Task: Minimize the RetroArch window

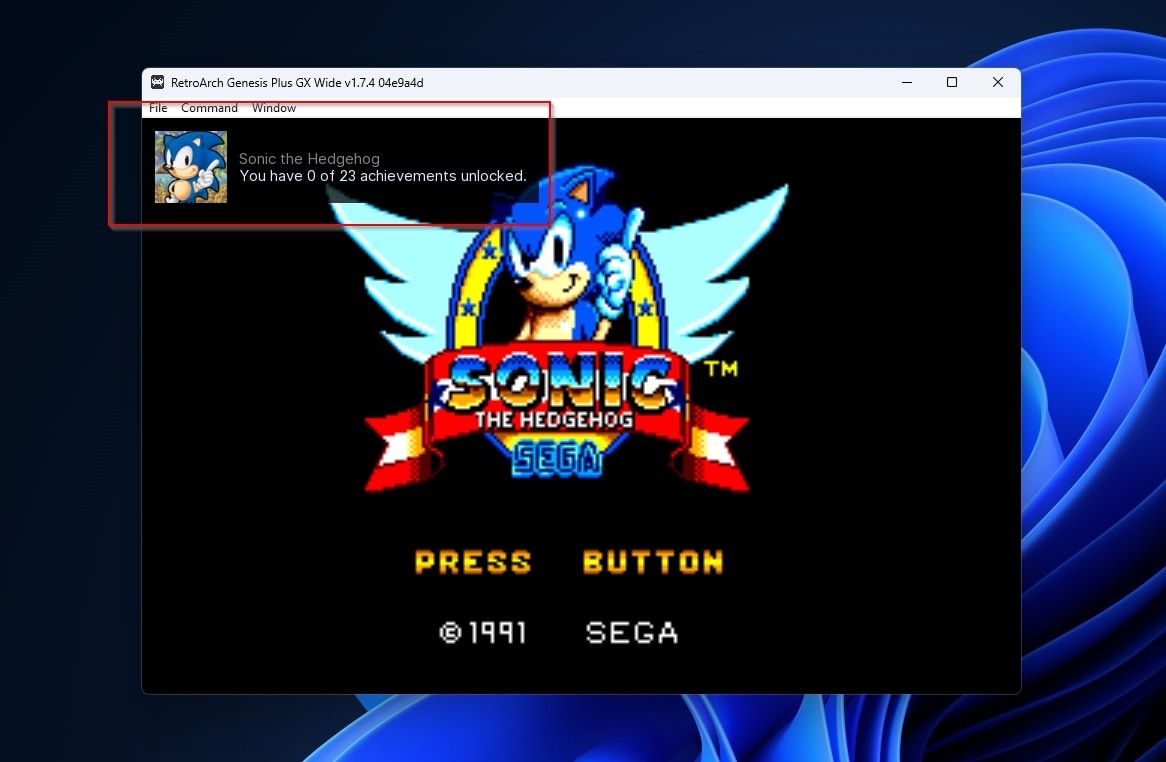Action: [x=906, y=82]
